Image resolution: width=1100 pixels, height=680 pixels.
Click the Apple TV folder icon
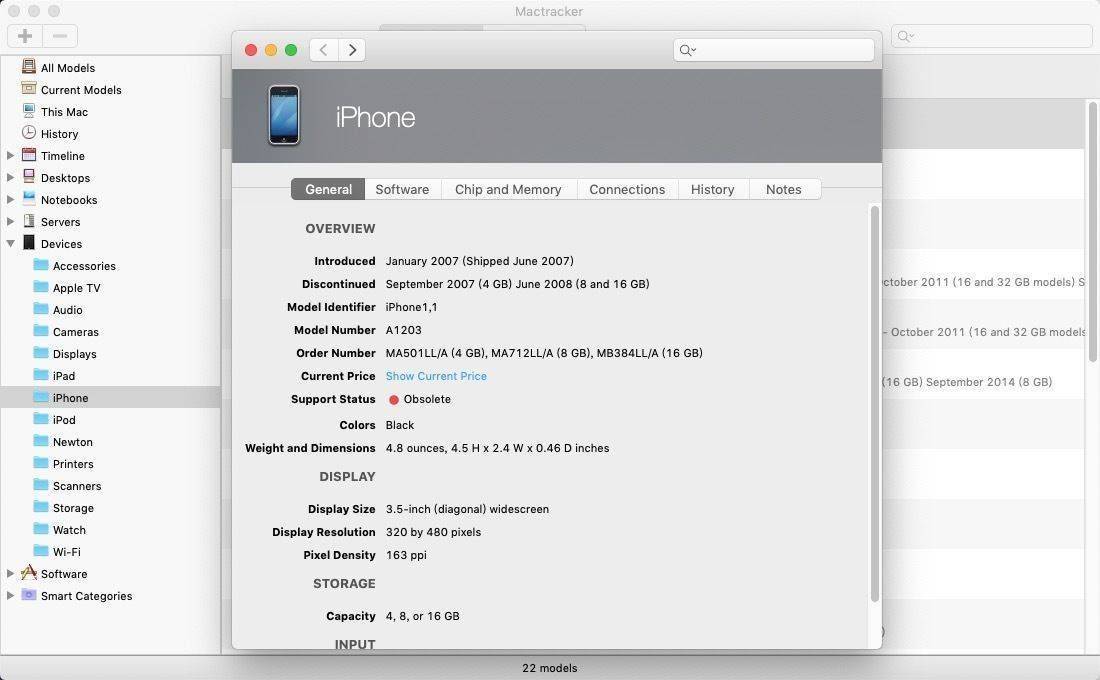pos(41,287)
